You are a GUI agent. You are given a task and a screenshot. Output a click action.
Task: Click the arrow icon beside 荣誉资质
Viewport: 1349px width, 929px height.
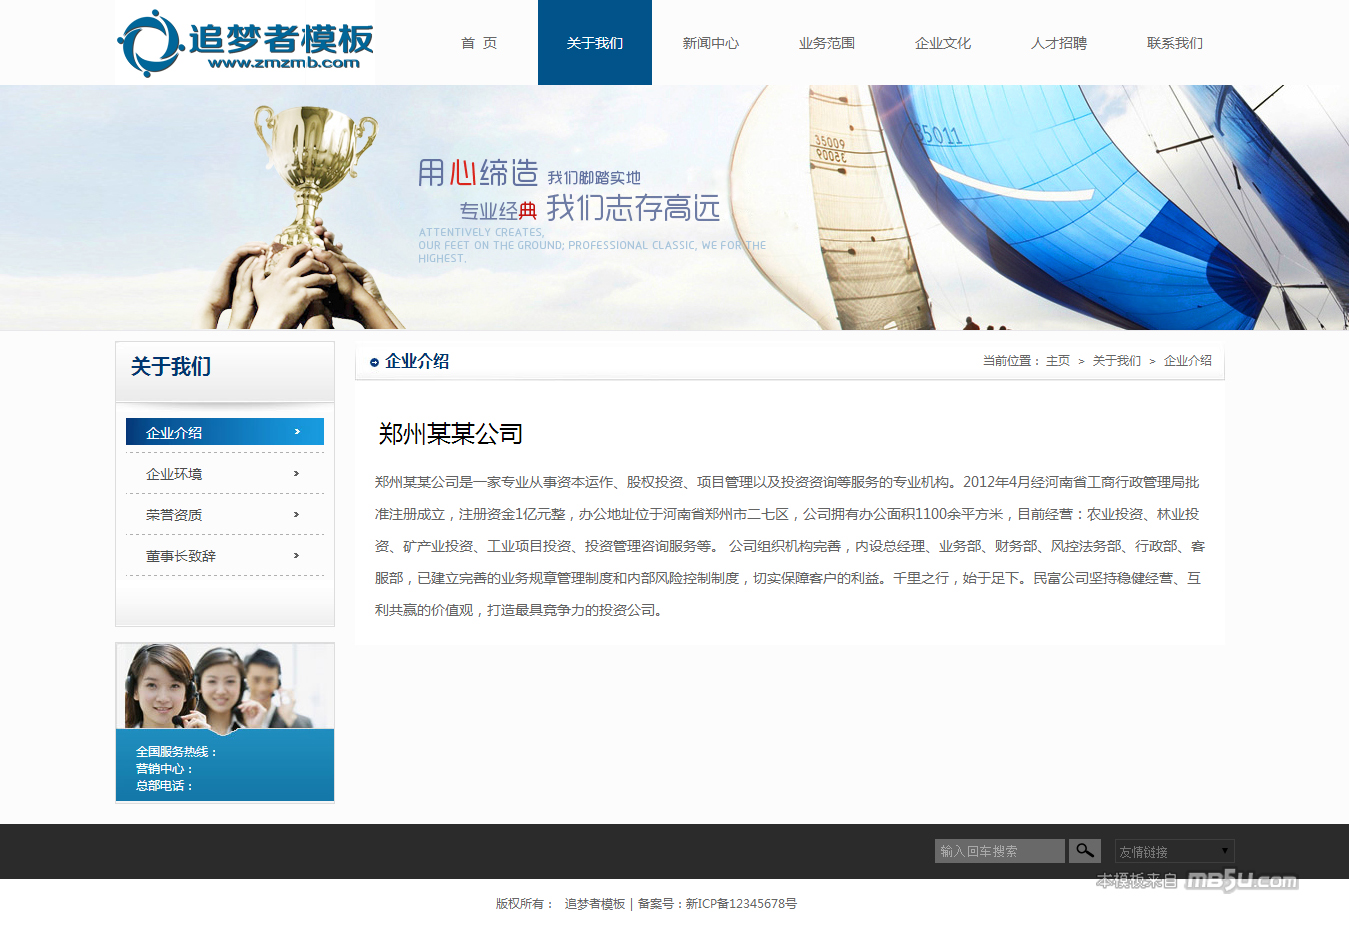click(x=296, y=514)
